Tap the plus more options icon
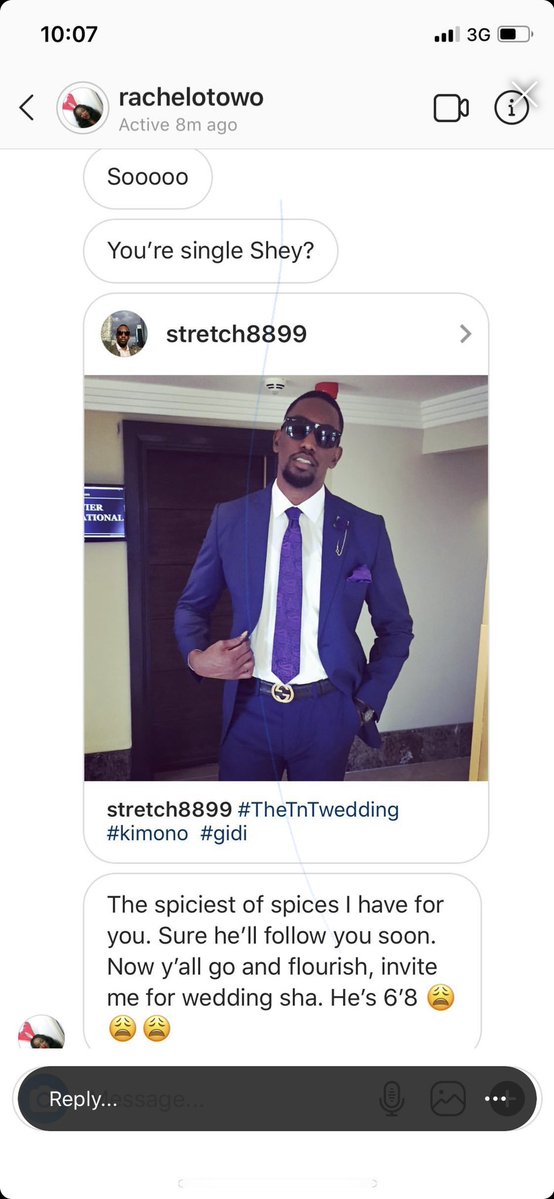 coord(503,1099)
